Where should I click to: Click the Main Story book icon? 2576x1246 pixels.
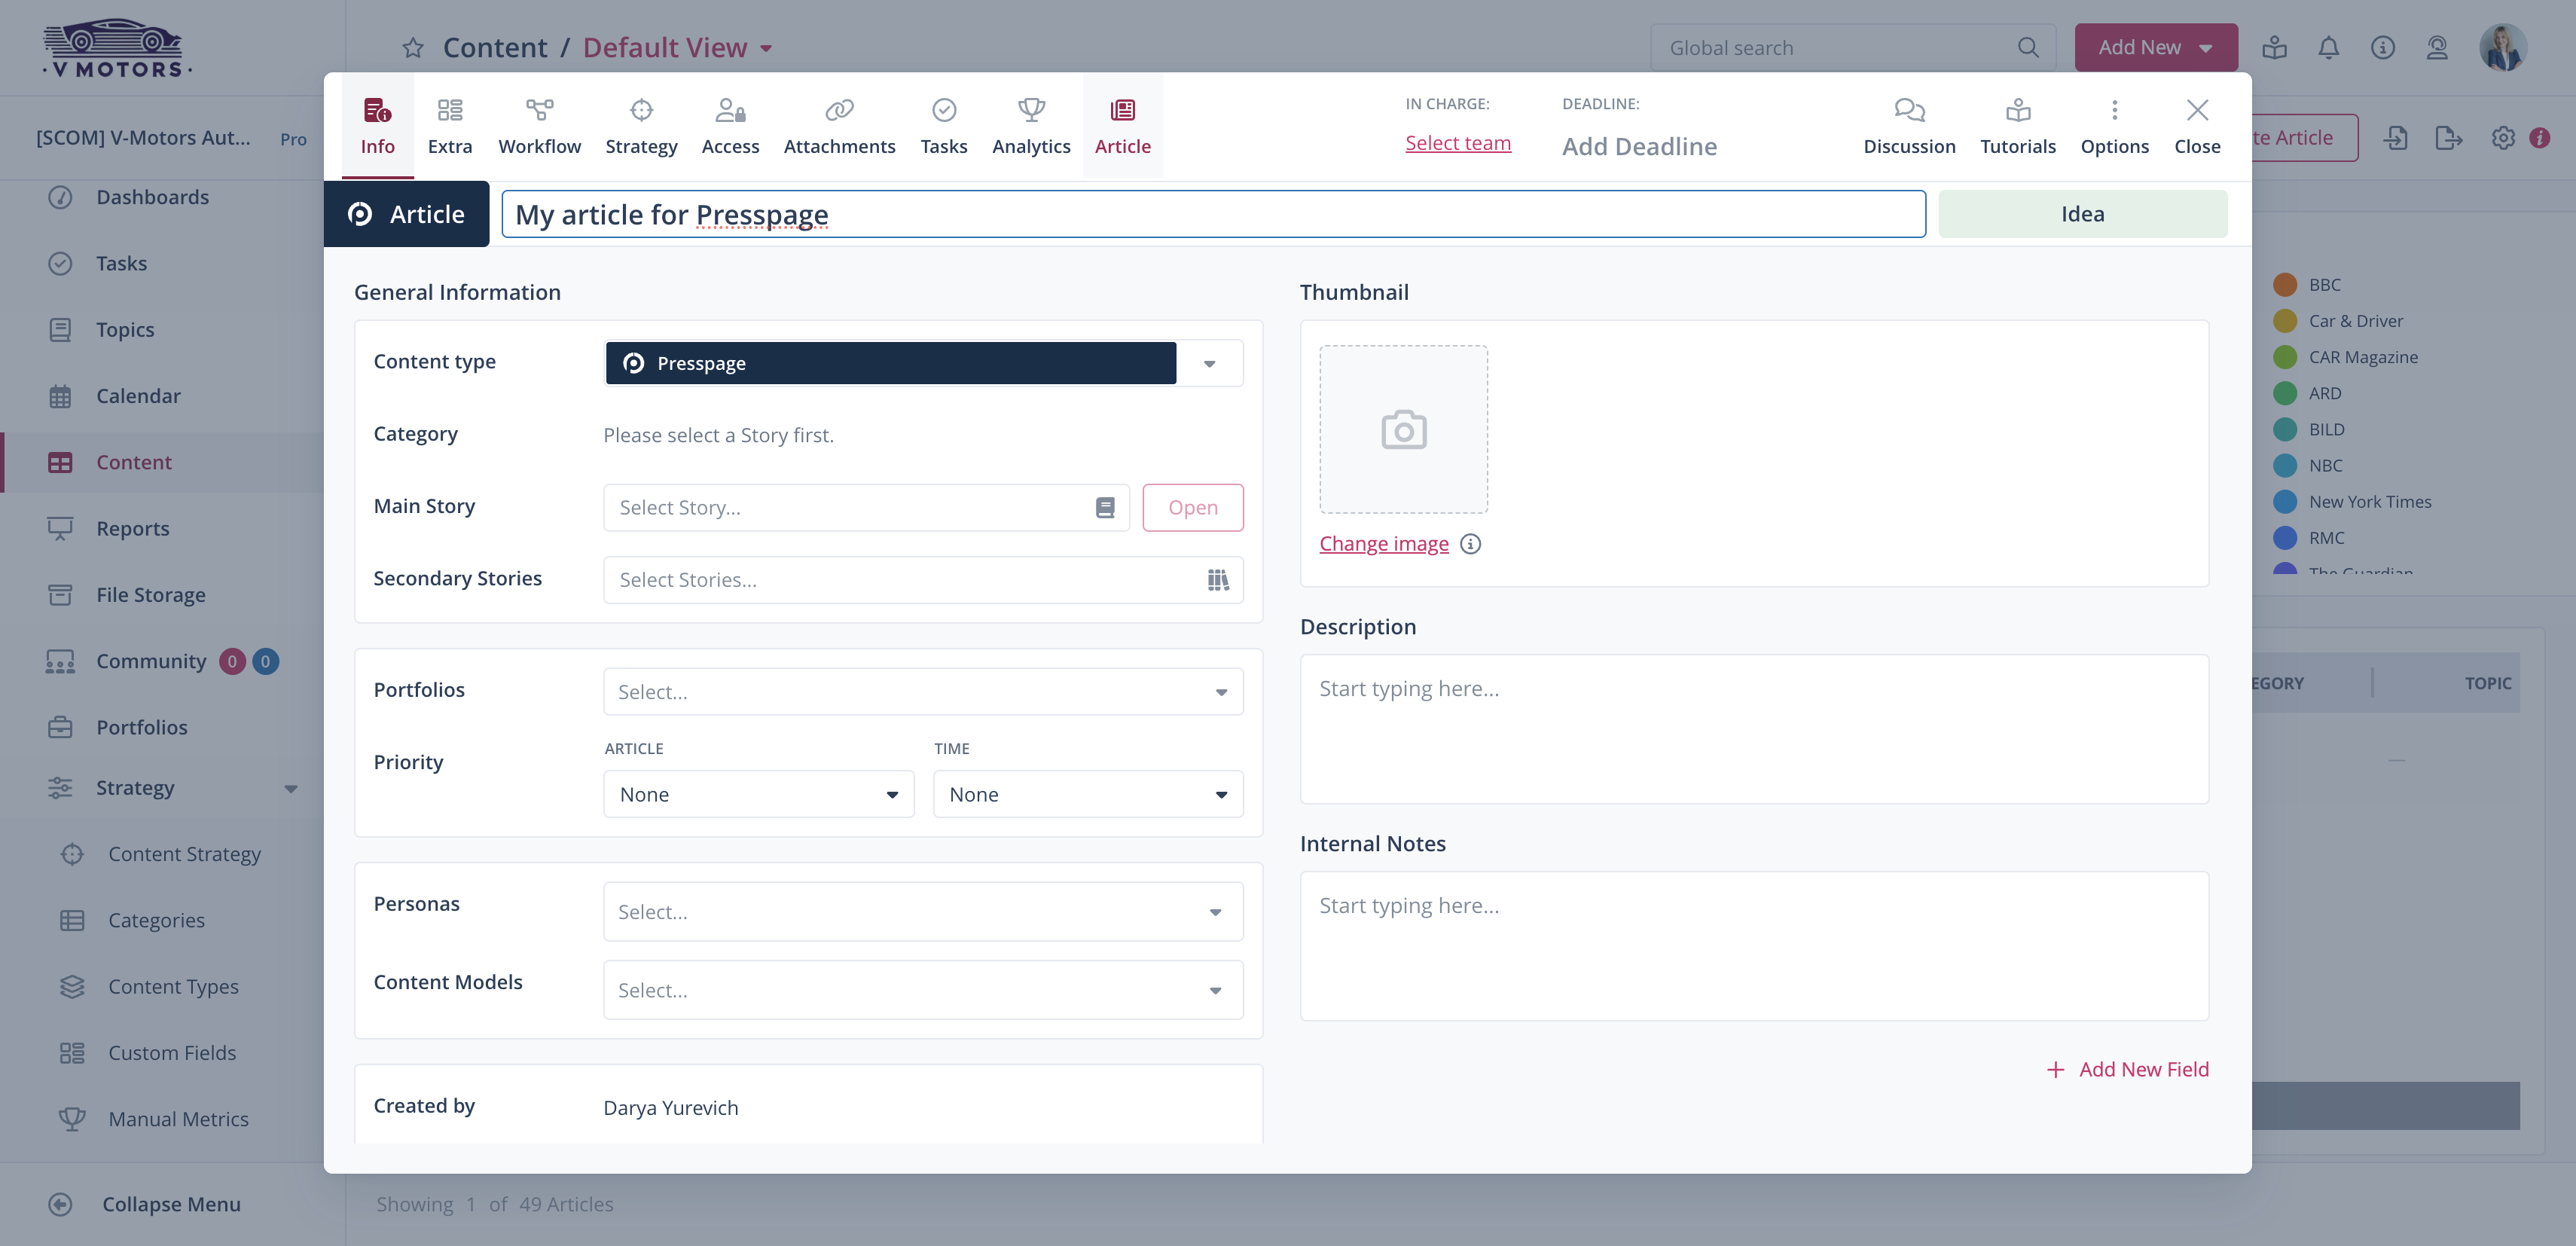click(x=1105, y=508)
